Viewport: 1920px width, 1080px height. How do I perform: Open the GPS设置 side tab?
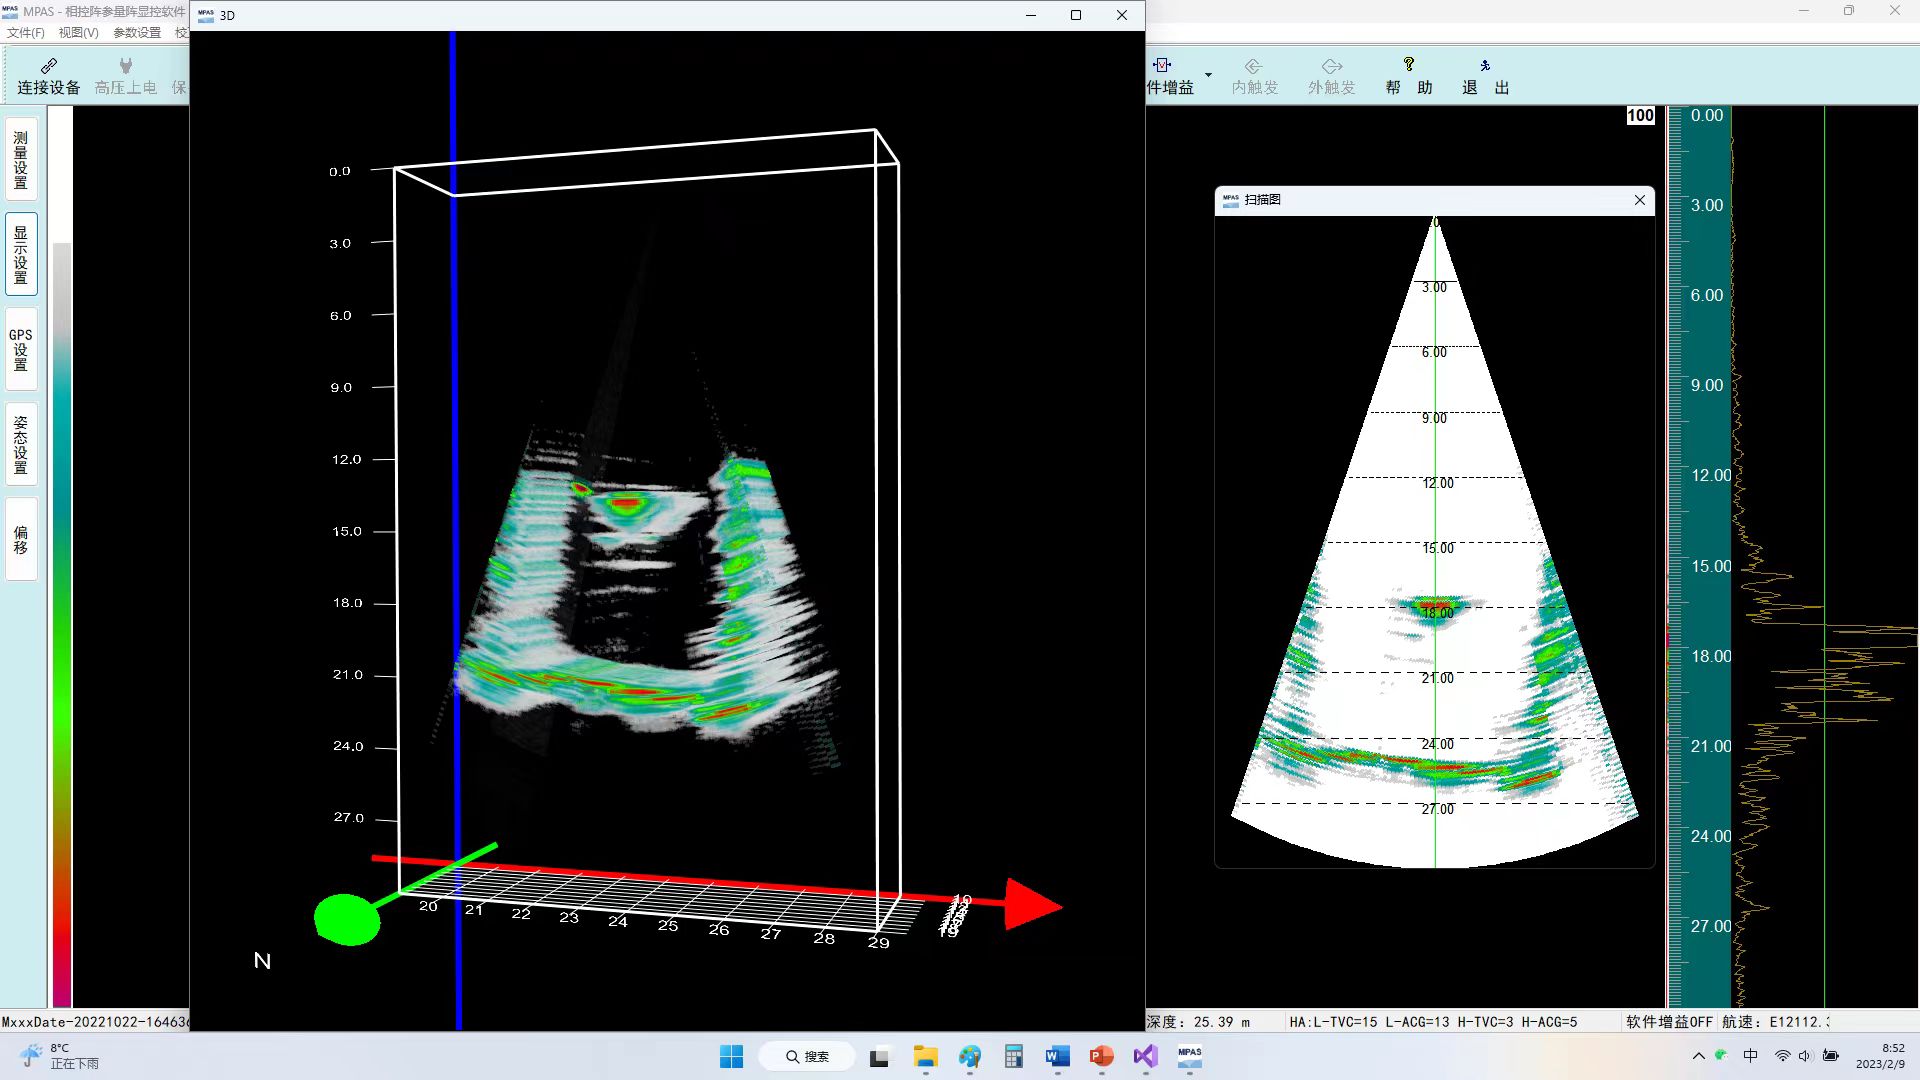[21, 349]
